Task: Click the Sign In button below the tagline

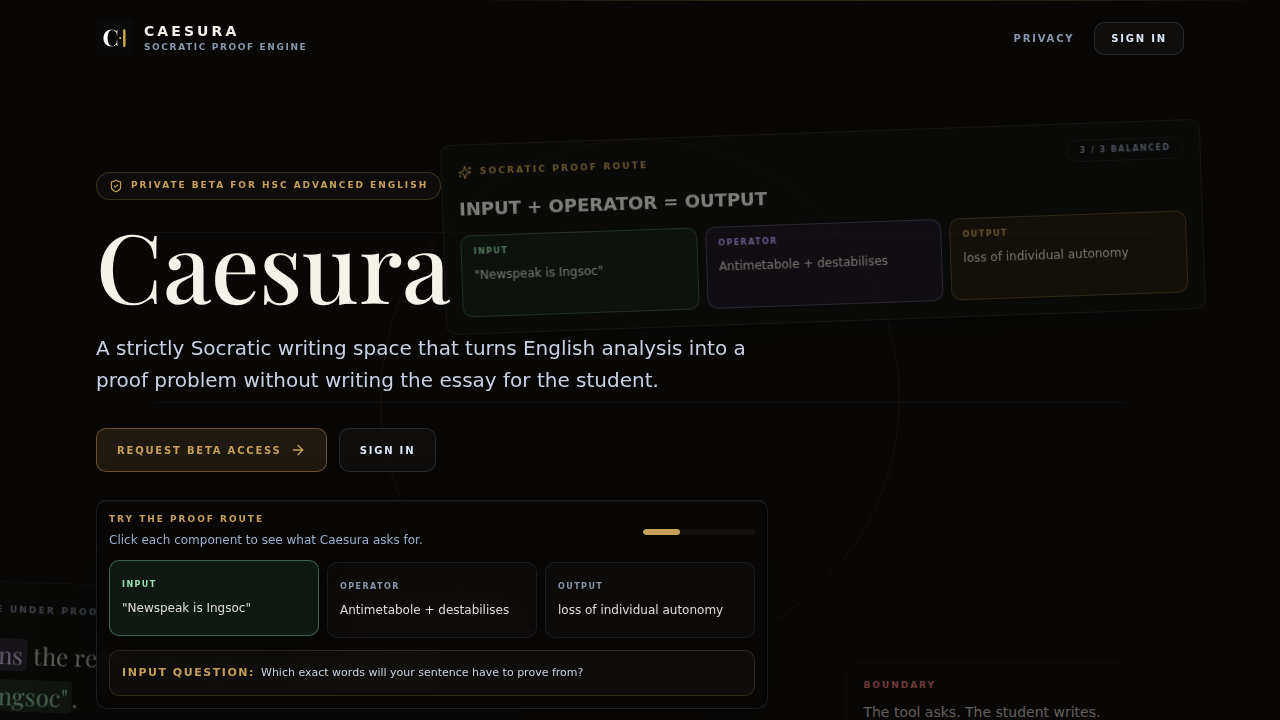Action: pyautogui.click(x=387, y=450)
